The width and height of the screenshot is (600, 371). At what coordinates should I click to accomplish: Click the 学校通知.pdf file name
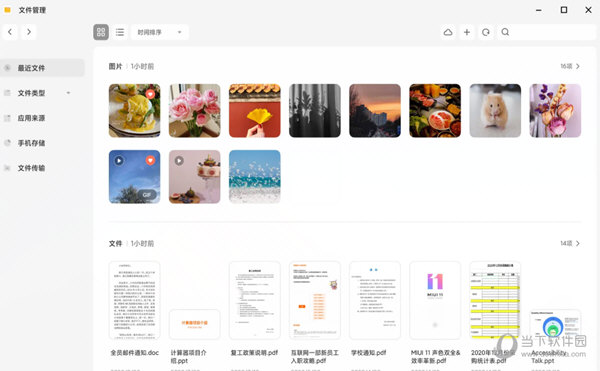pos(368,353)
